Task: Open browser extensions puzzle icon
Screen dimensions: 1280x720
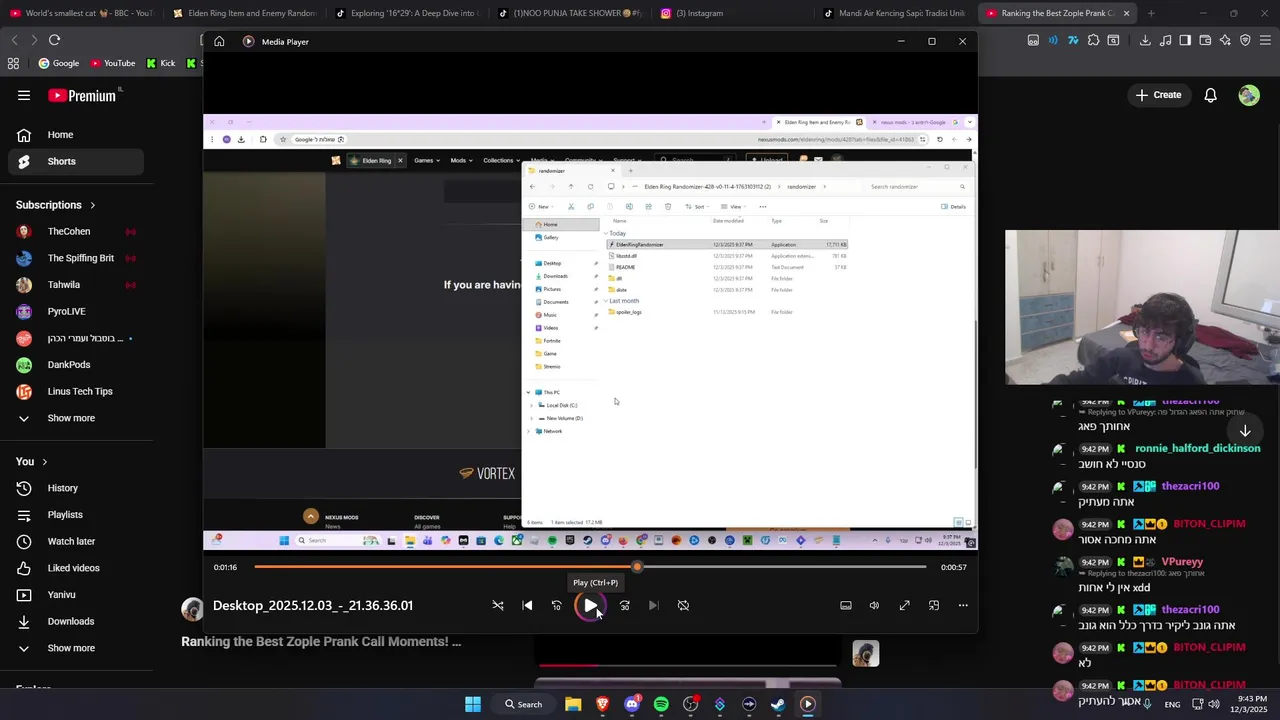Action: 1093,40
